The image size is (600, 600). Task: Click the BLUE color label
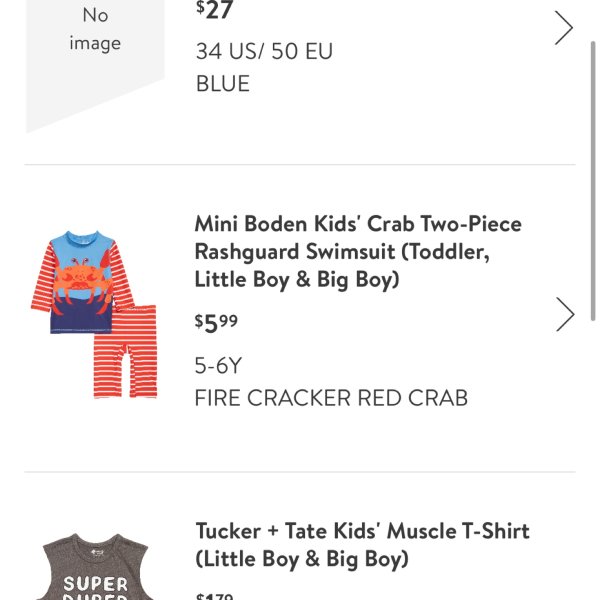(x=223, y=83)
